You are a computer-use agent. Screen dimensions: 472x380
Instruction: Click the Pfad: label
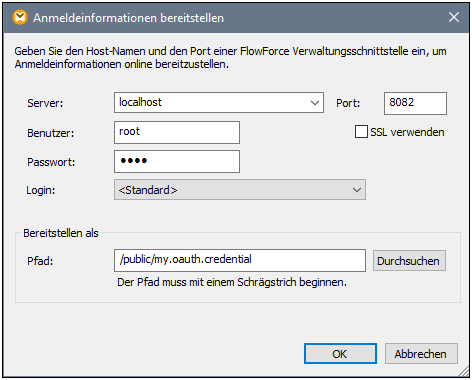[40, 261]
